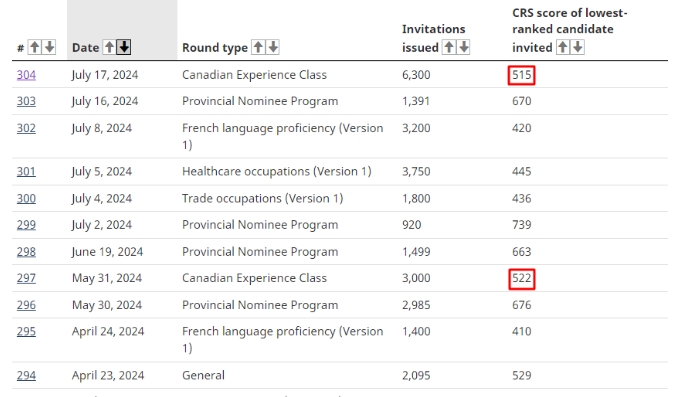Open draw number 304 link
The height and width of the screenshot is (397, 681).
pyautogui.click(x=26, y=75)
